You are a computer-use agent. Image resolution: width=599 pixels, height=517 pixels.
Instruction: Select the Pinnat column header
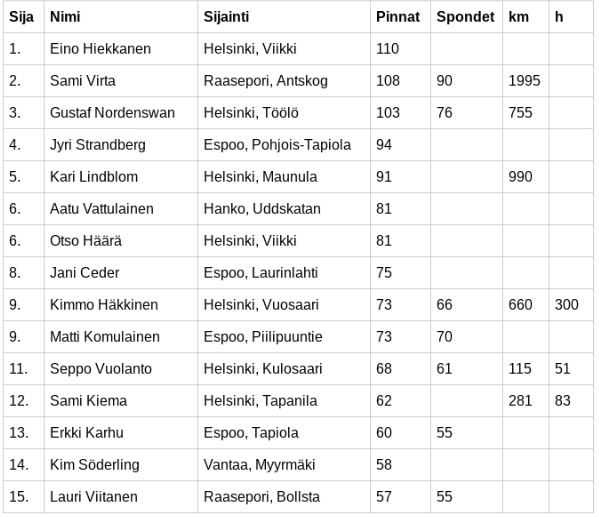pos(398,17)
